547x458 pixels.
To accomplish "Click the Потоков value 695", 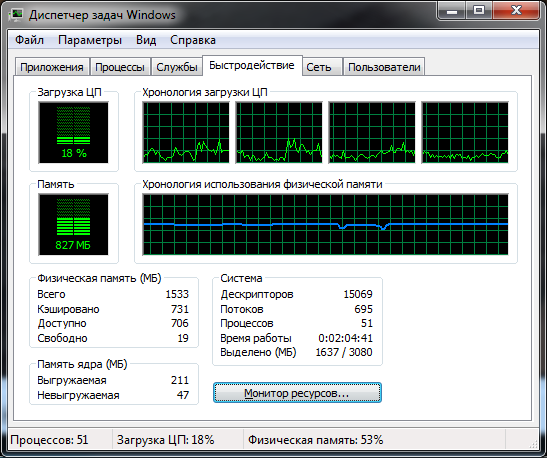I will pyautogui.click(x=364, y=309).
